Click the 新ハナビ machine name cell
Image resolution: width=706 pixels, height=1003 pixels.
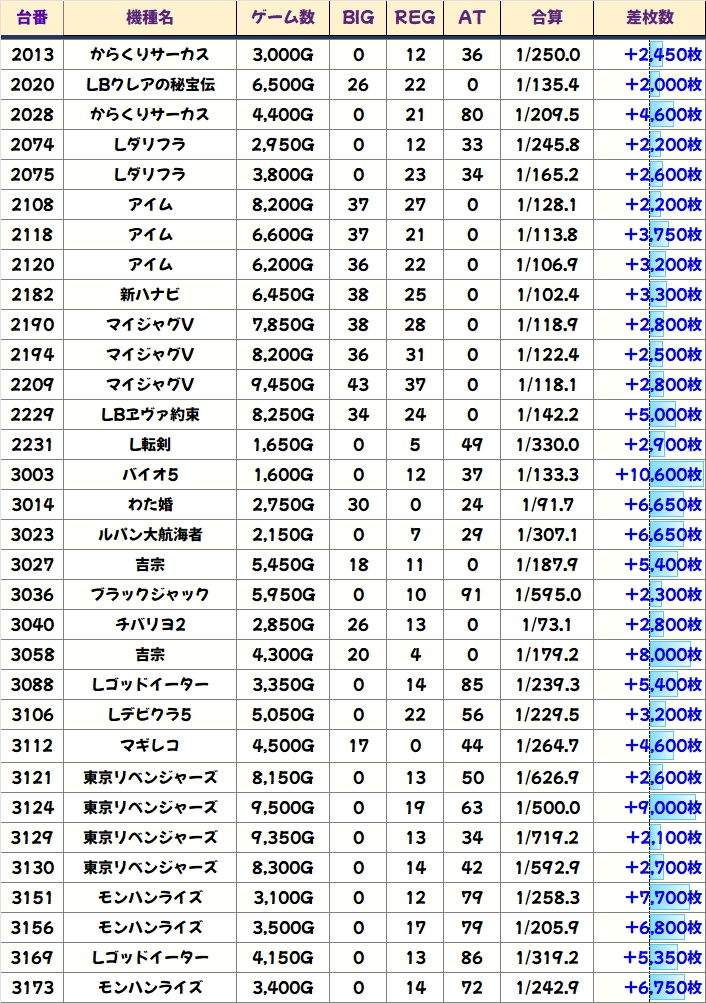[149, 294]
